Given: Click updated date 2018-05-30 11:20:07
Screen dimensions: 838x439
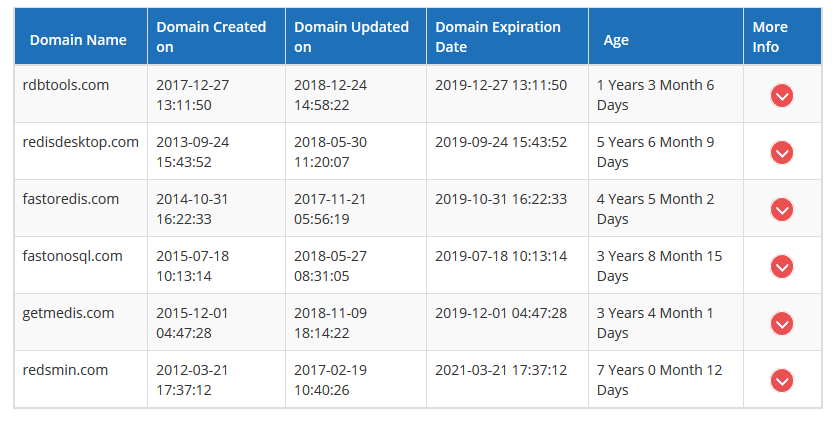Looking at the screenshot, I should (x=330, y=152).
